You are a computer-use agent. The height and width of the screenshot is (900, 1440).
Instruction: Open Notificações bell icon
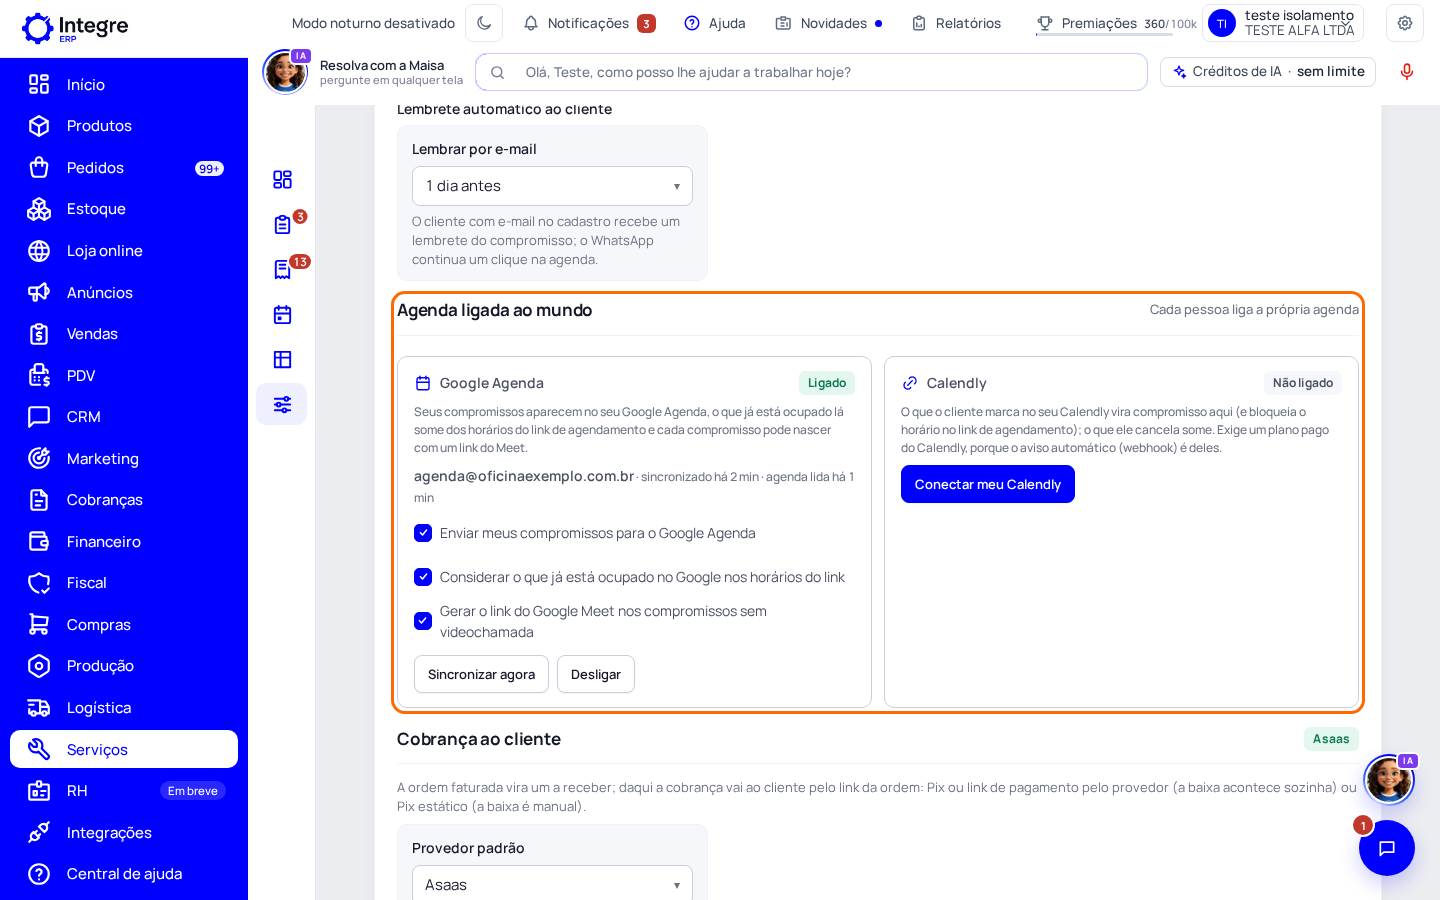530,23
